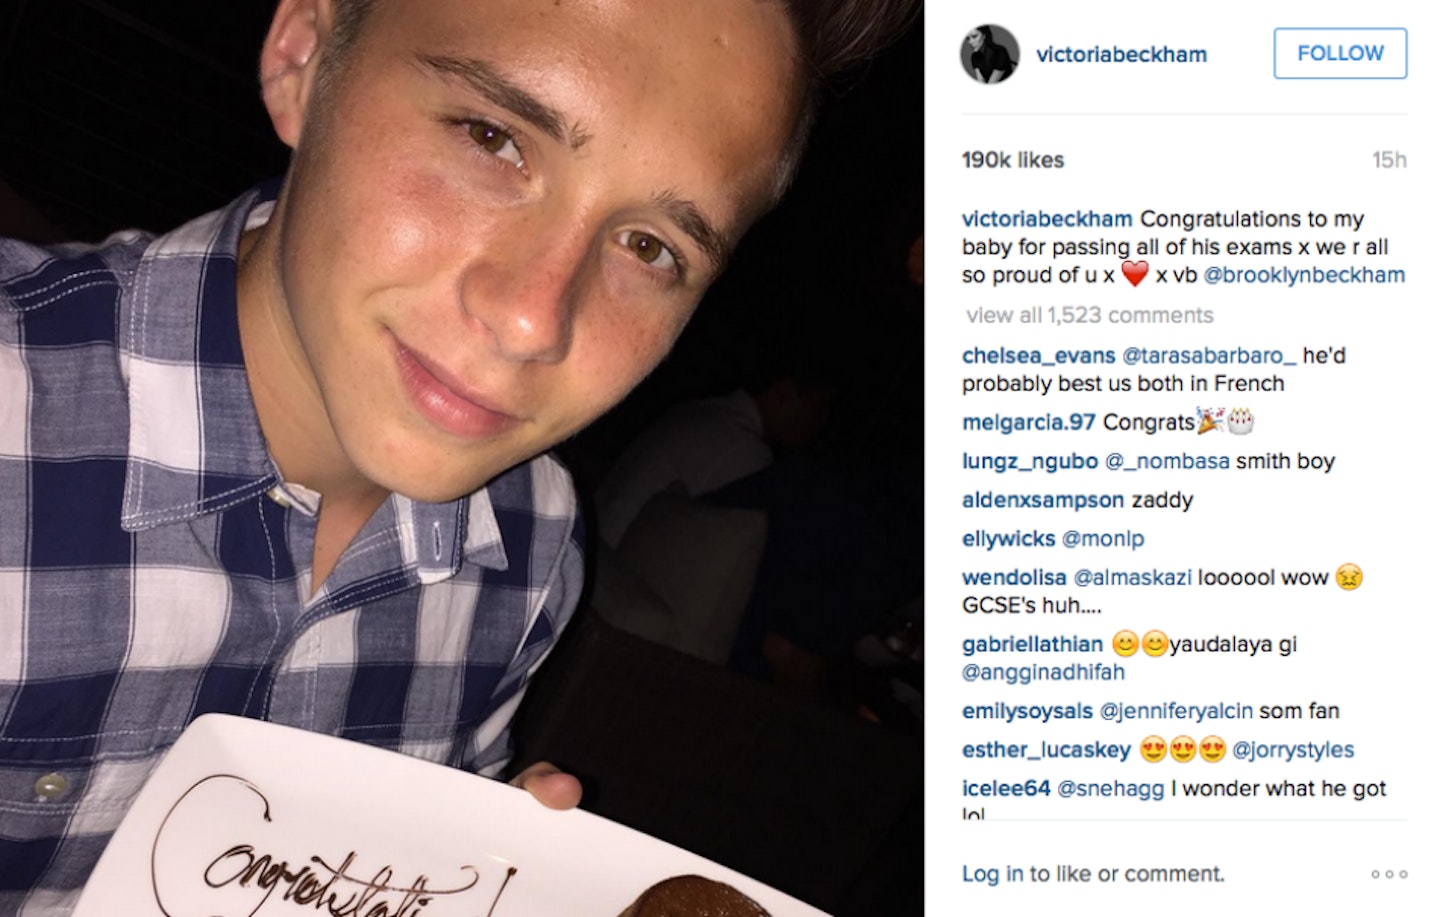This screenshot has height=917, width=1440.
Task: Visit gabriellathian commenter profile
Action: (1032, 645)
